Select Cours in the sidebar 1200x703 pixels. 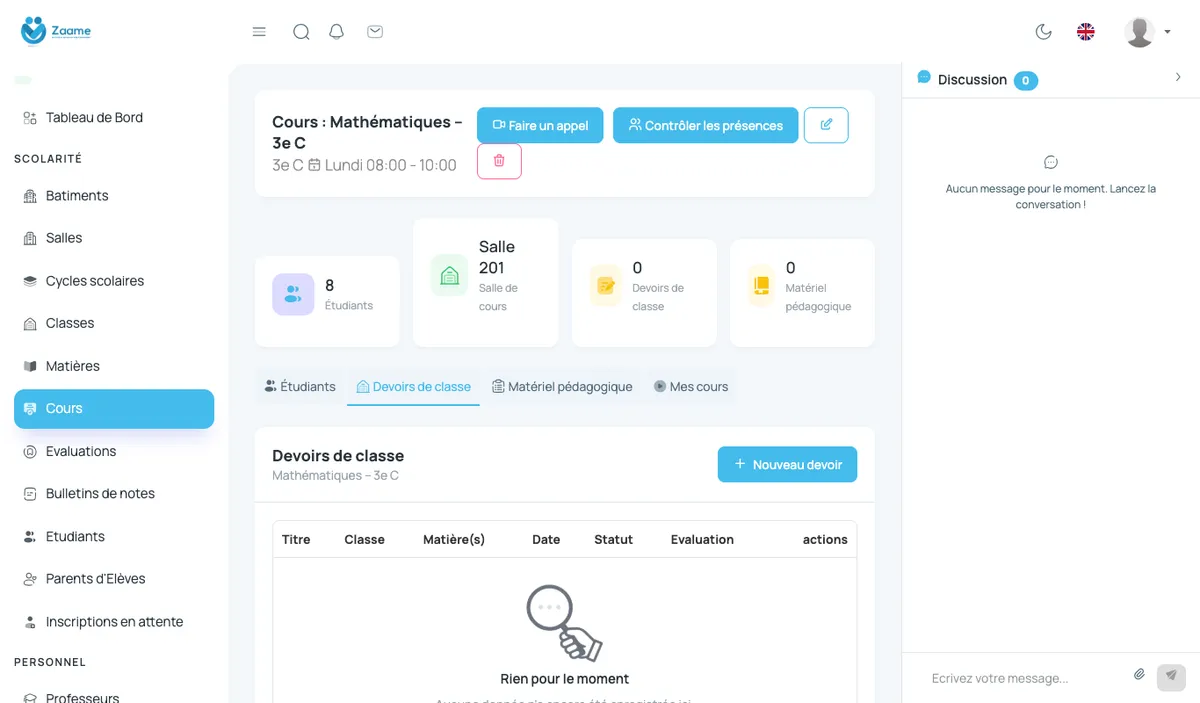tap(114, 408)
